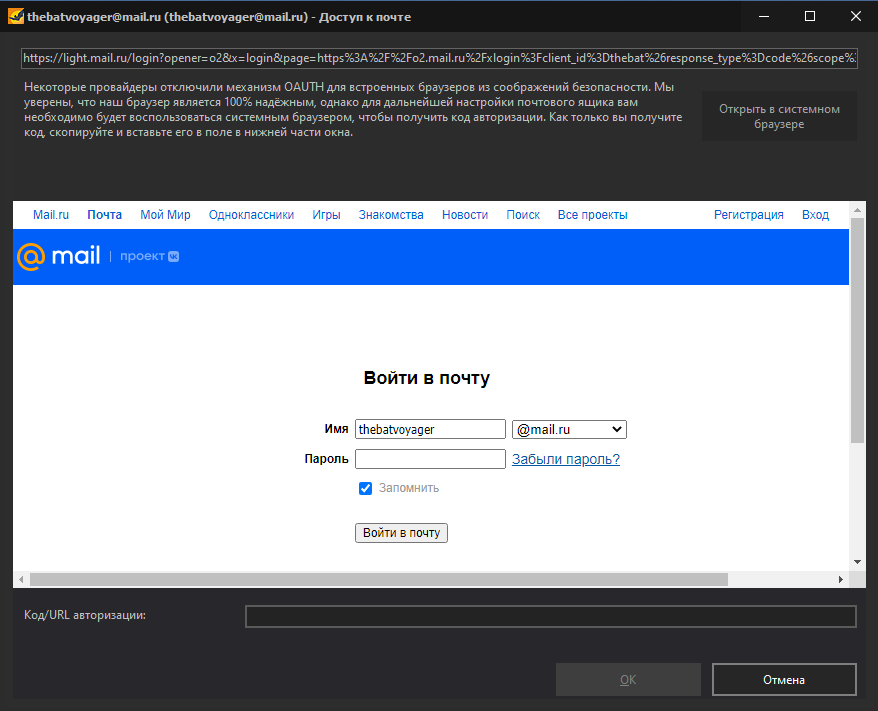Close the mail access window
The image size is (878, 711).
pyautogui.click(x=856, y=16)
